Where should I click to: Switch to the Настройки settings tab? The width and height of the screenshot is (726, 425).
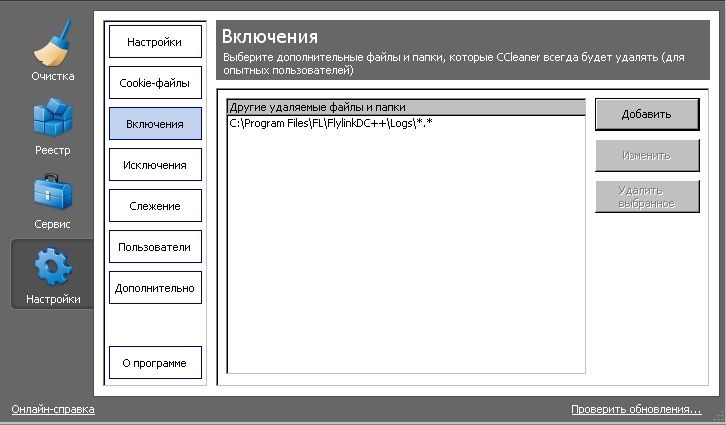[155, 42]
